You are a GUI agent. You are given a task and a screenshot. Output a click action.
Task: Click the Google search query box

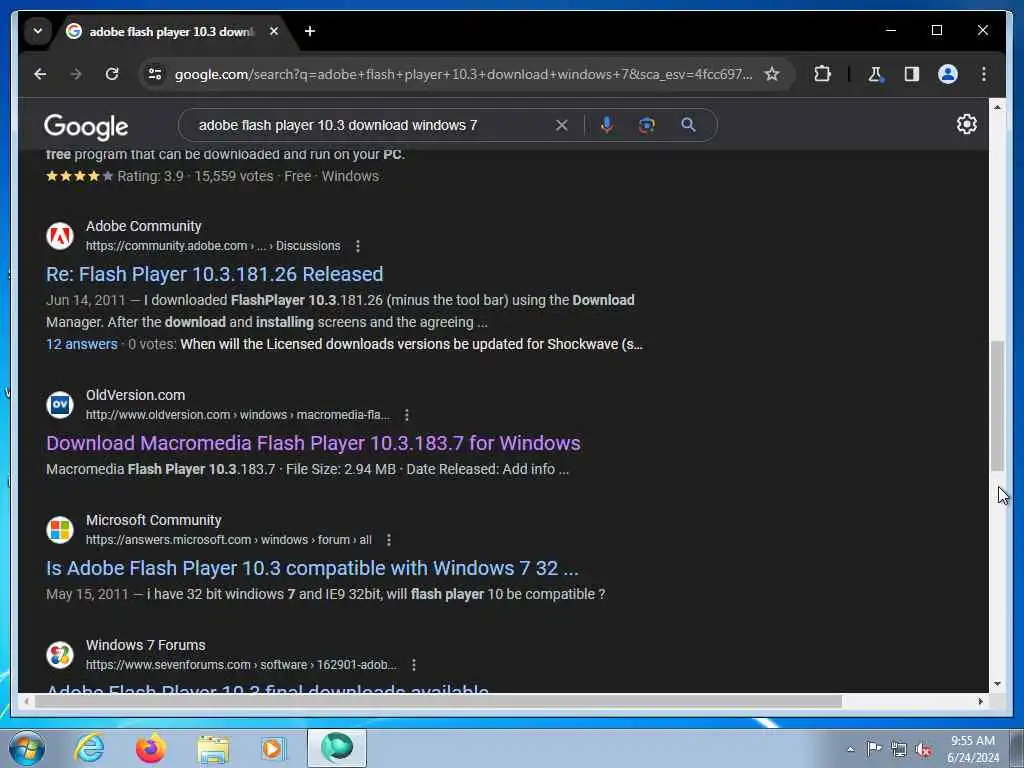coord(372,125)
